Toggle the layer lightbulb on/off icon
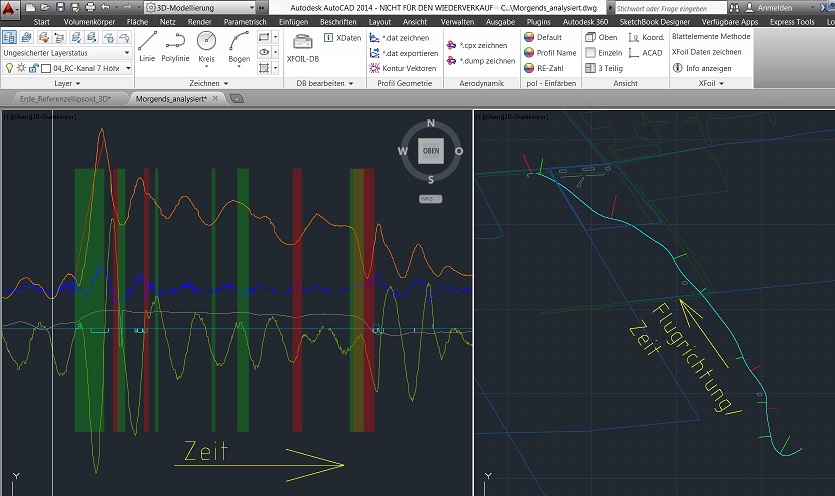 [x=10, y=68]
